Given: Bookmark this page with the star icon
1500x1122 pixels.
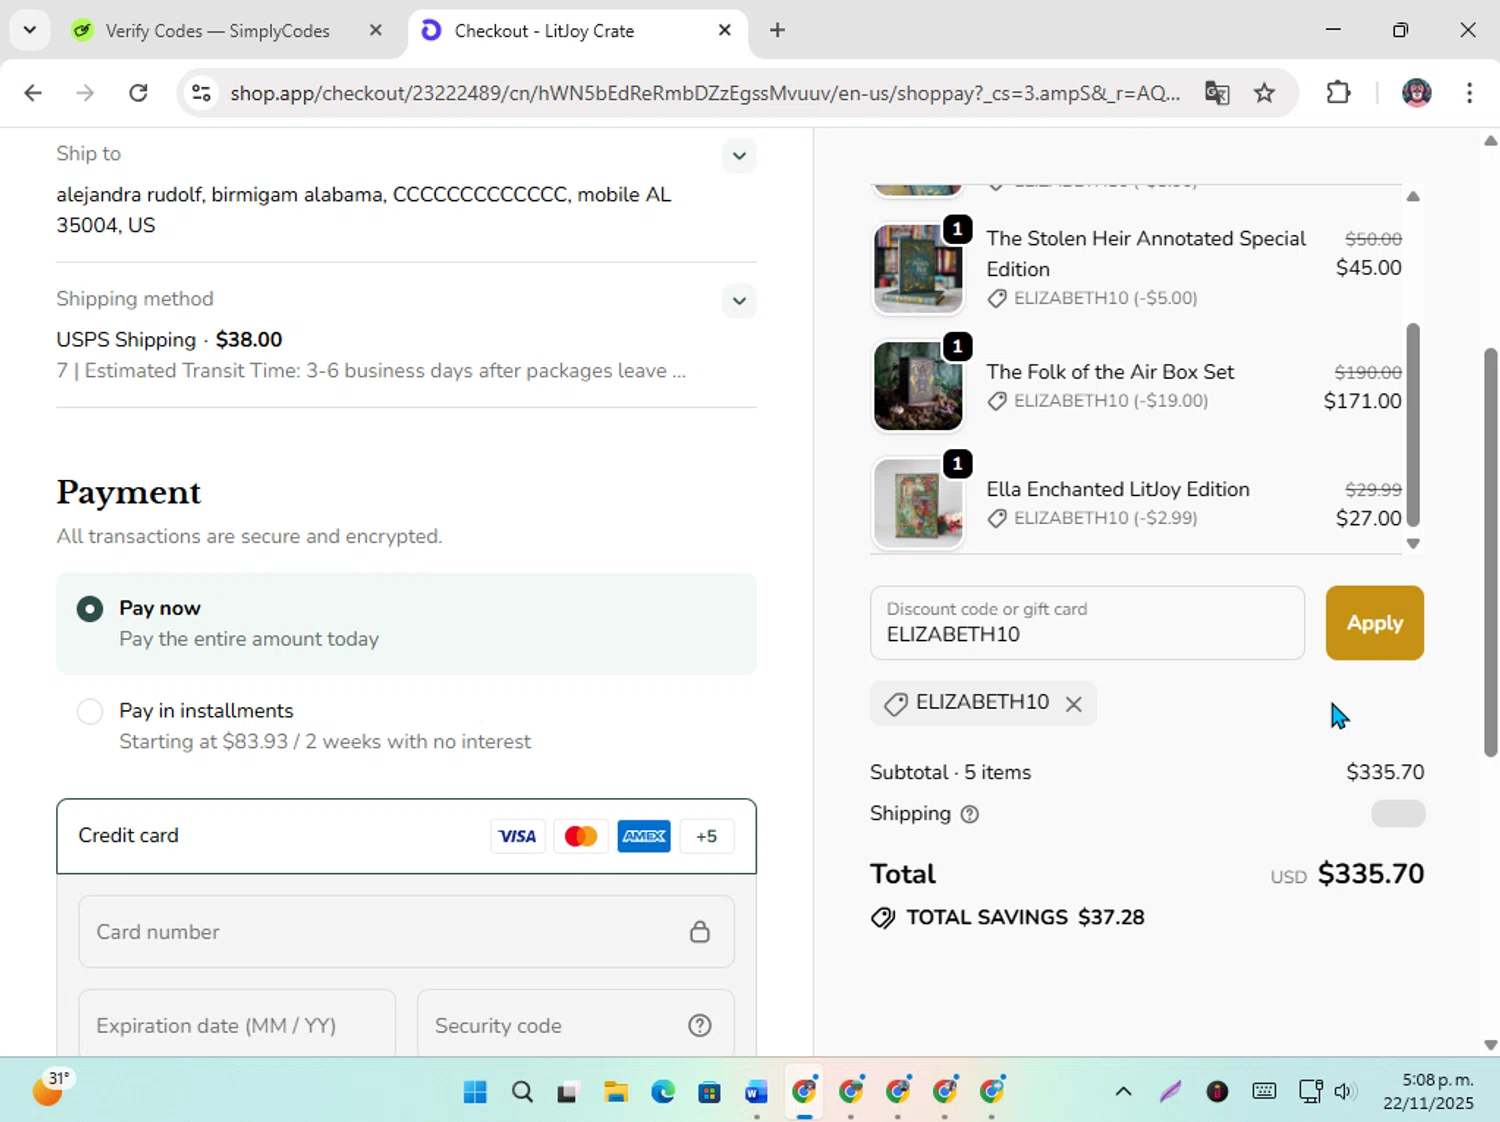Looking at the screenshot, I should click(x=1265, y=93).
